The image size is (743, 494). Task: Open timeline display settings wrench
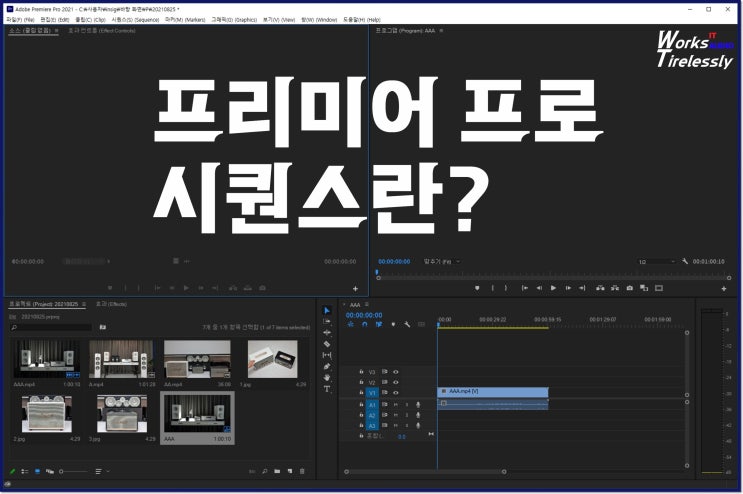click(x=407, y=324)
